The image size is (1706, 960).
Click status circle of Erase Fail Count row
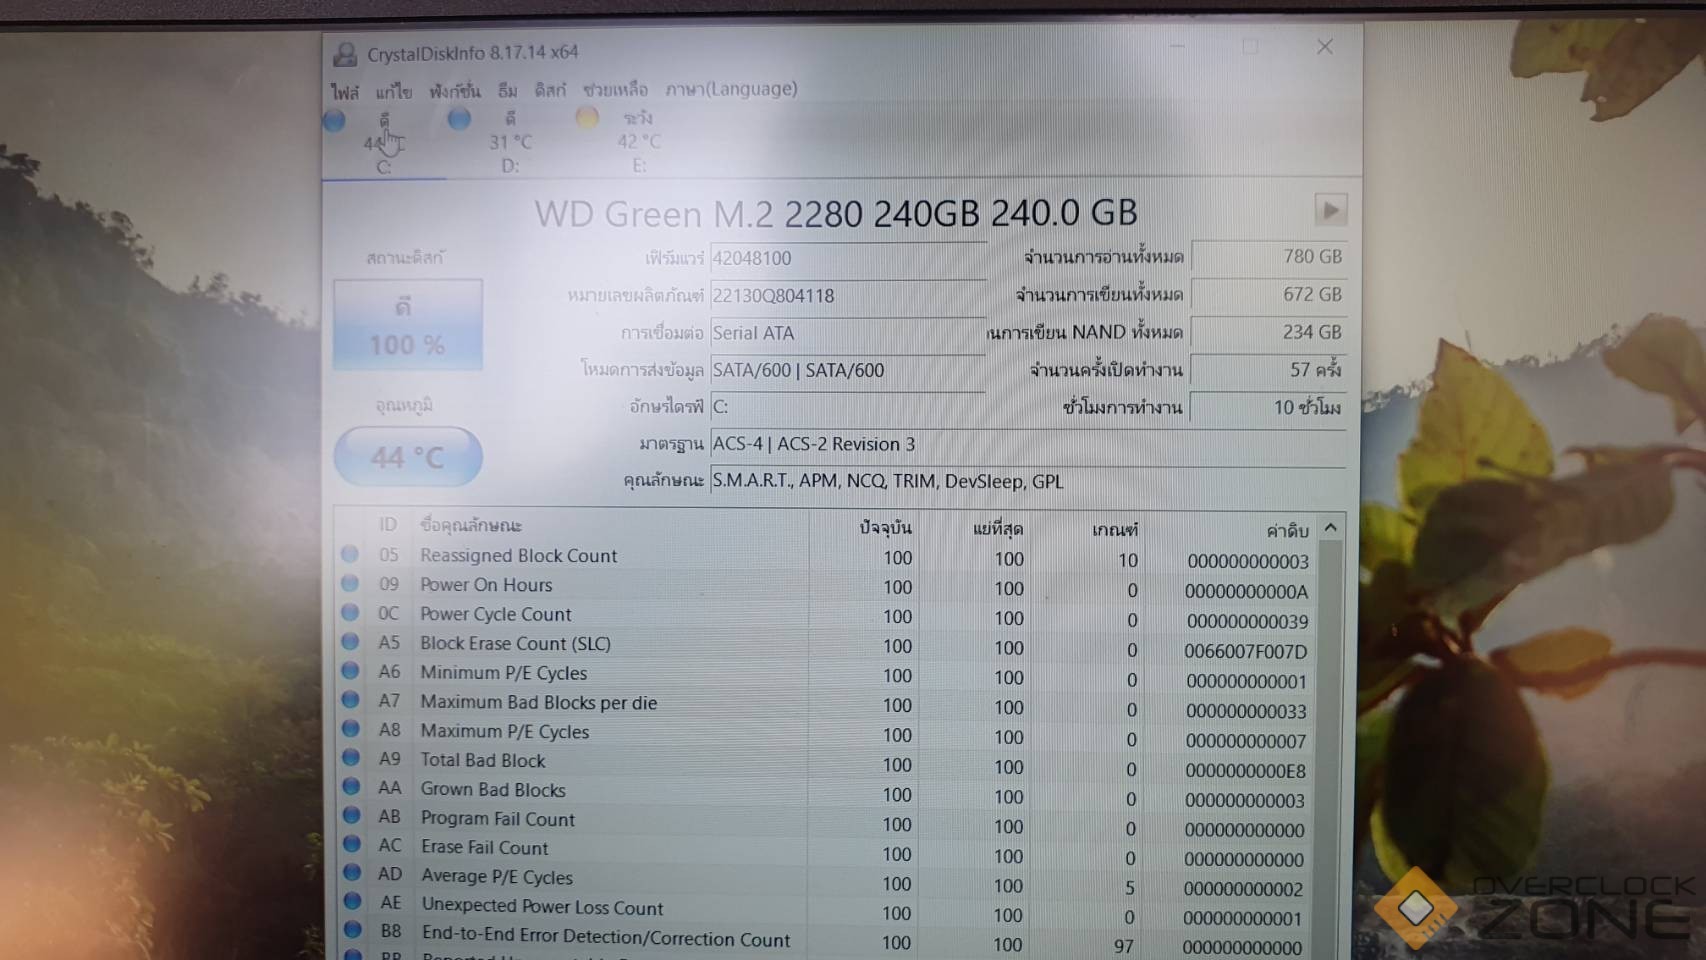(x=352, y=844)
